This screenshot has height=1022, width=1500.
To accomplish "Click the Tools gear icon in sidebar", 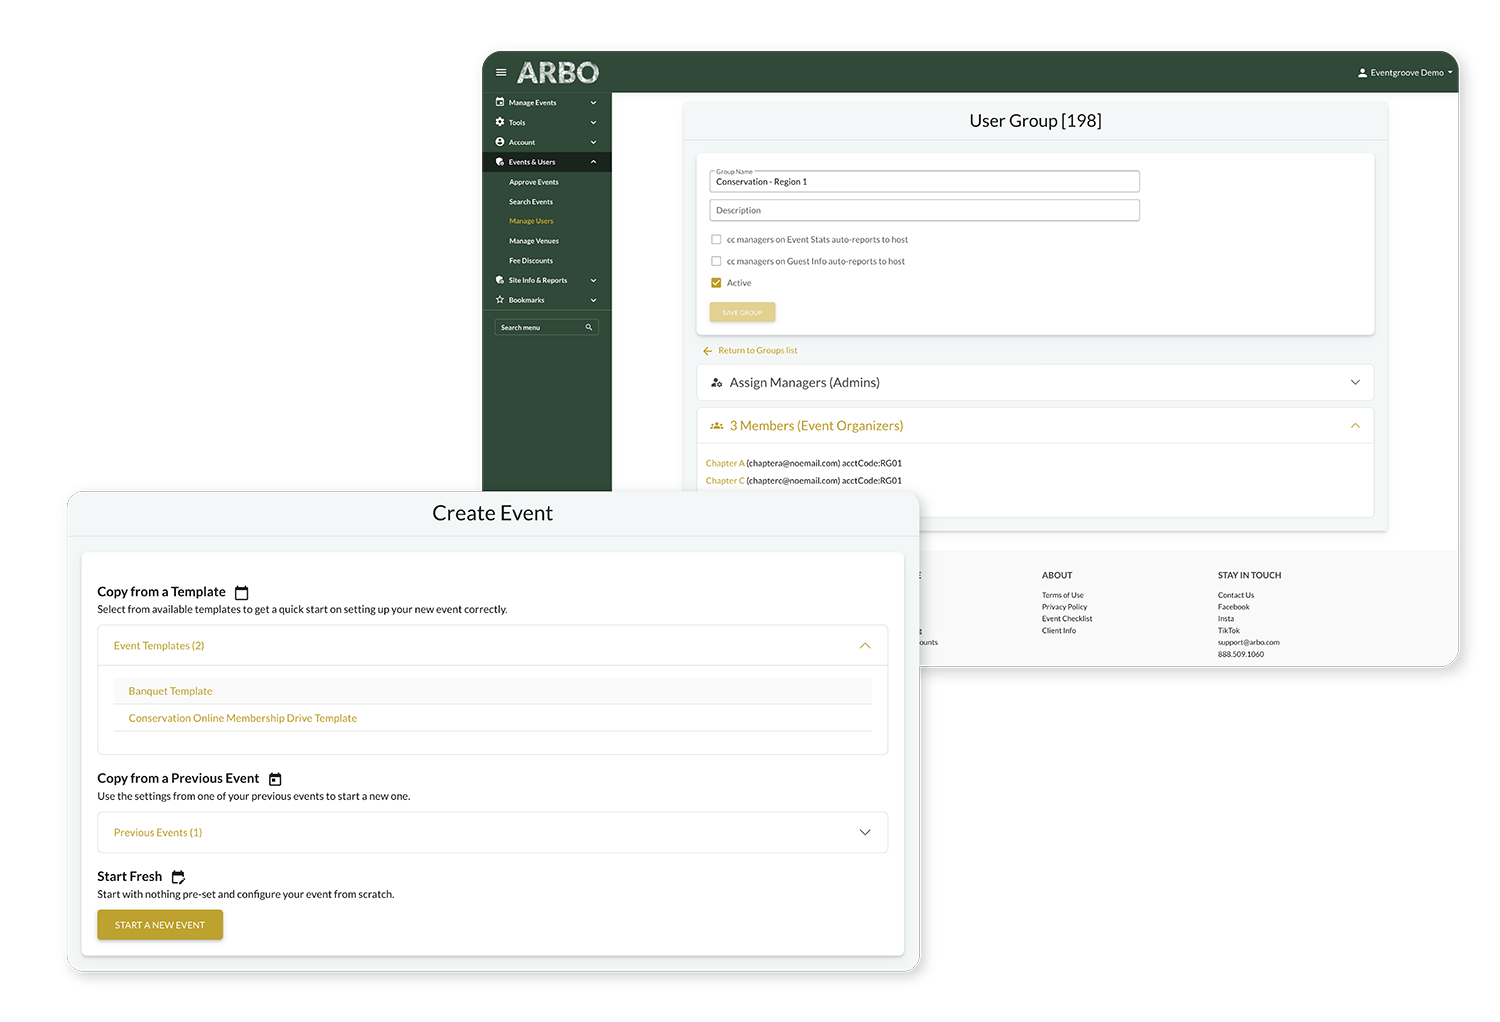I will coord(500,122).
